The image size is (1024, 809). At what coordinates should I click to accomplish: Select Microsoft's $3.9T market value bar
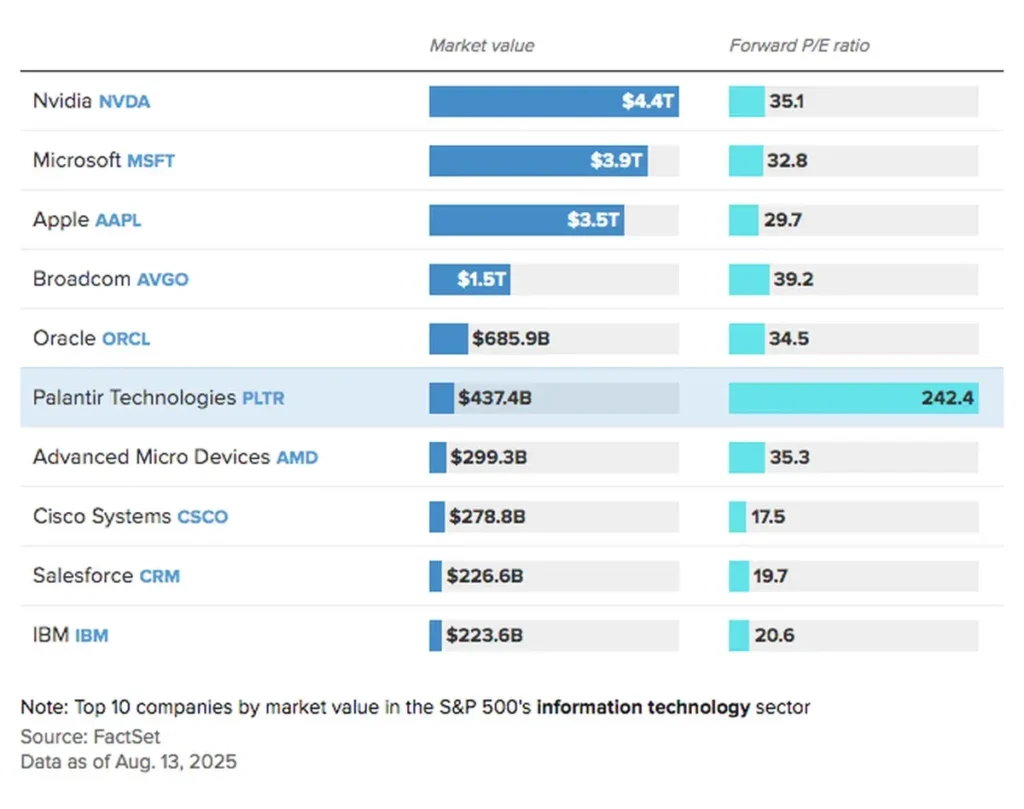pos(538,161)
